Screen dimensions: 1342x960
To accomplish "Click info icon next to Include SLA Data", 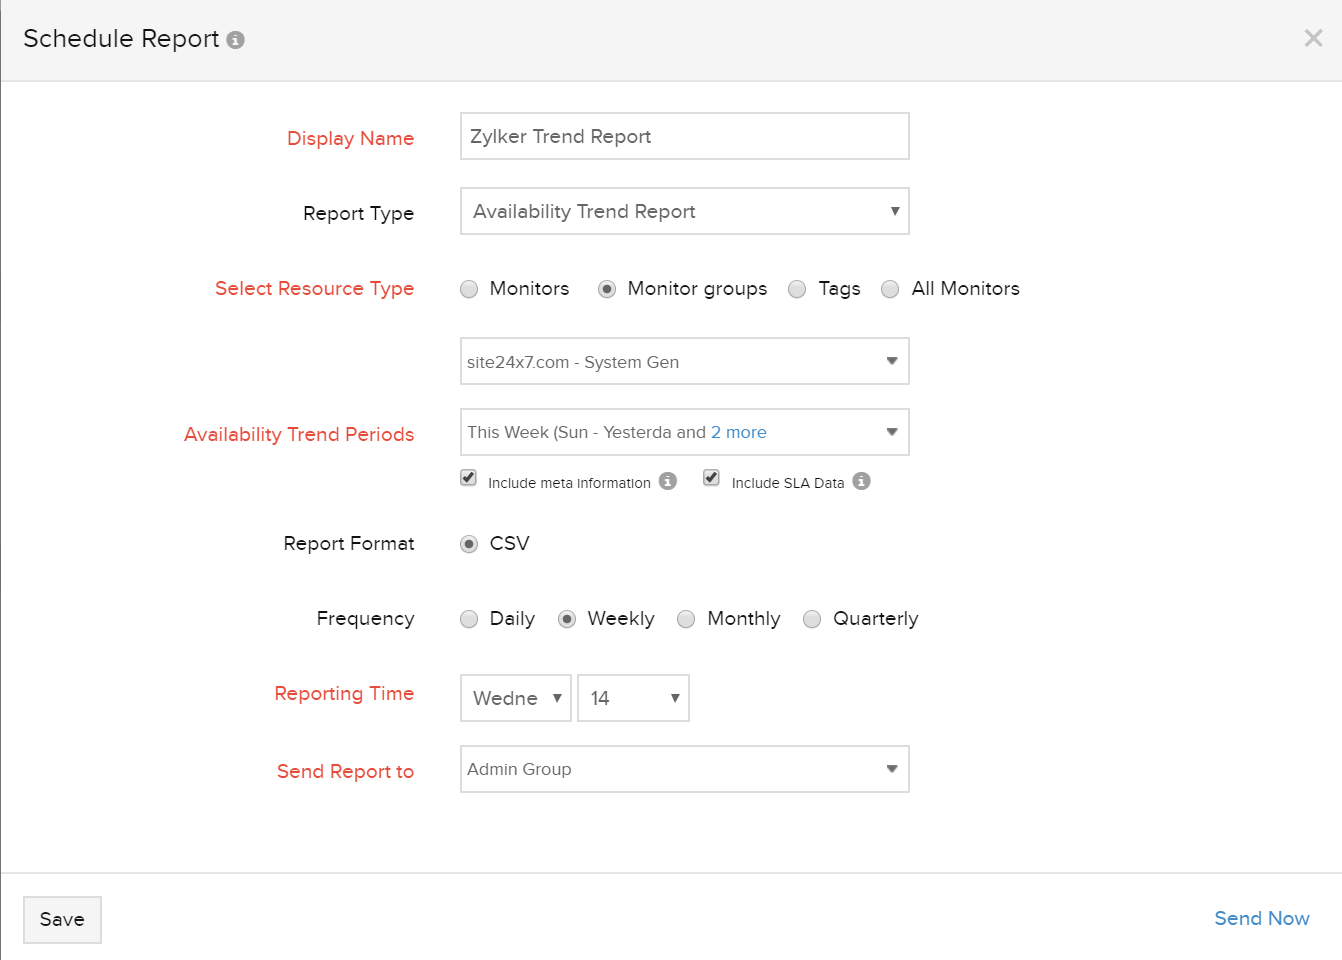I will pyautogui.click(x=861, y=481).
